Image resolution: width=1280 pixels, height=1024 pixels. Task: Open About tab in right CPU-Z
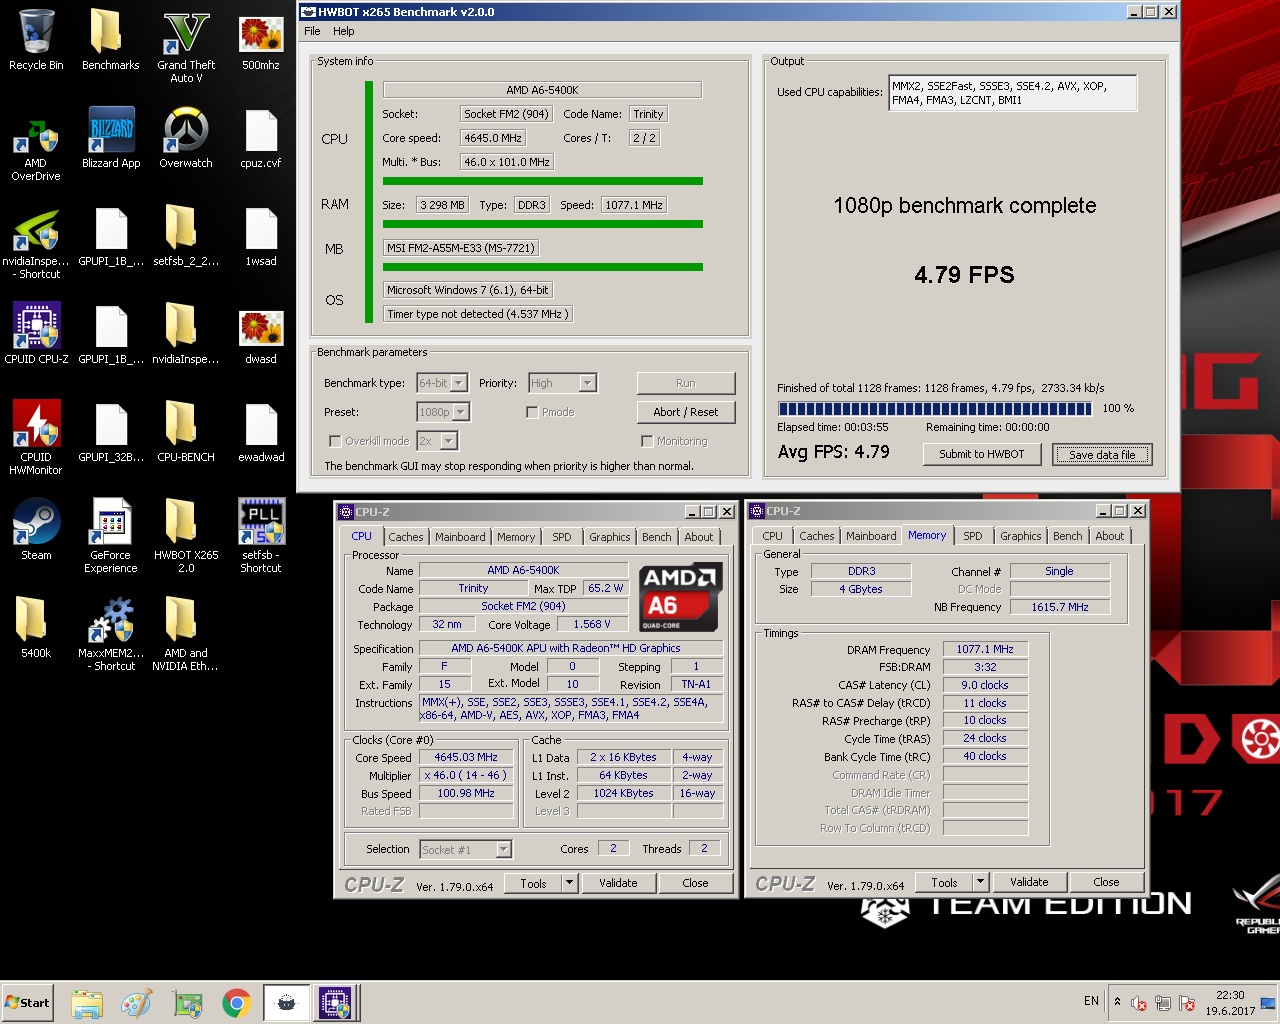pyautogui.click(x=1110, y=536)
